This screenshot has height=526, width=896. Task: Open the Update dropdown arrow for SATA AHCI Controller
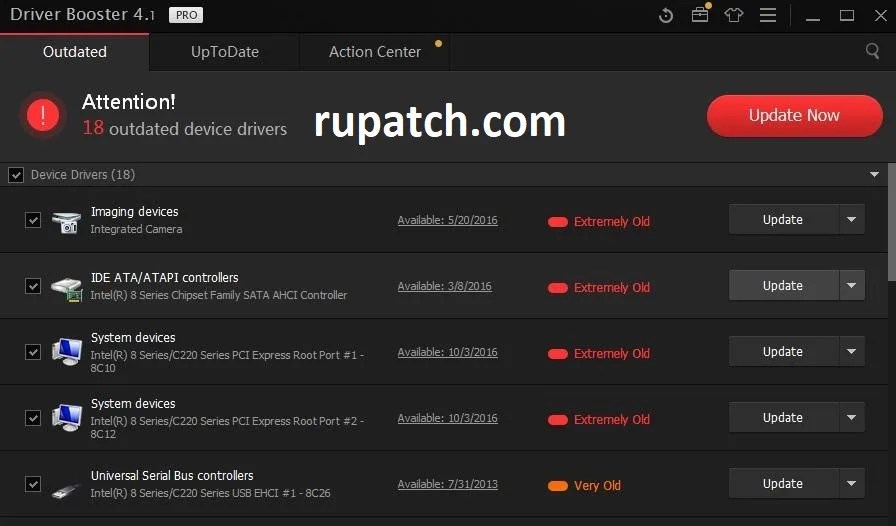[x=851, y=285]
